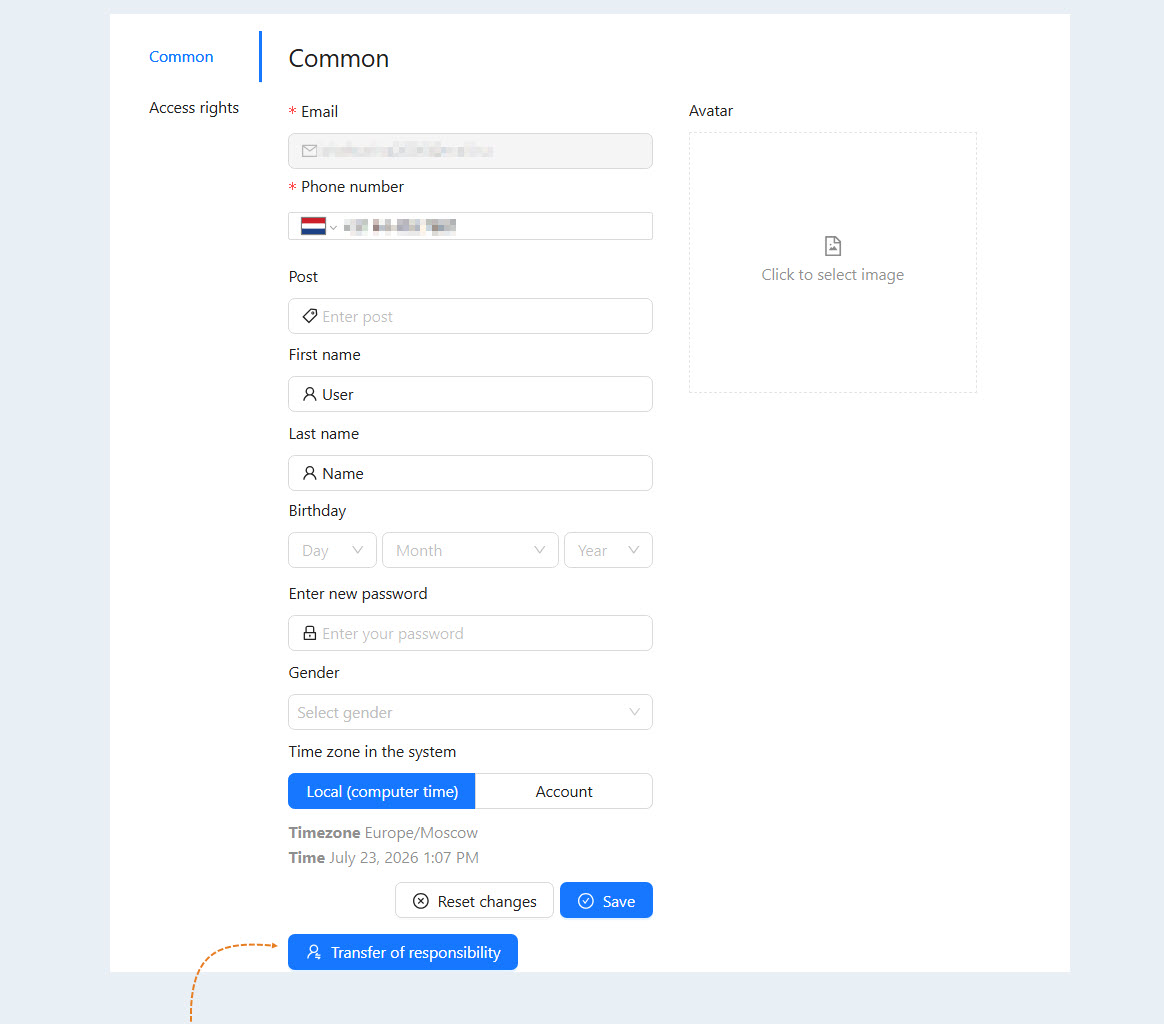Focus the Enter your password field

point(470,633)
